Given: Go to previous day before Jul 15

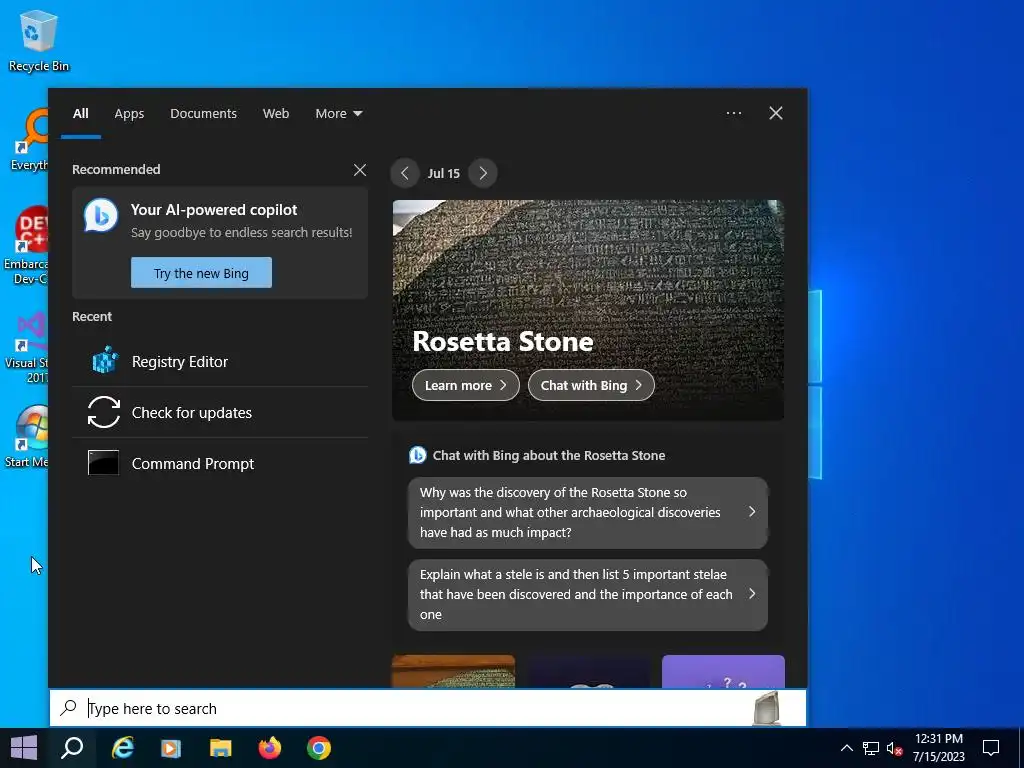Looking at the screenshot, I should click(405, 173).
